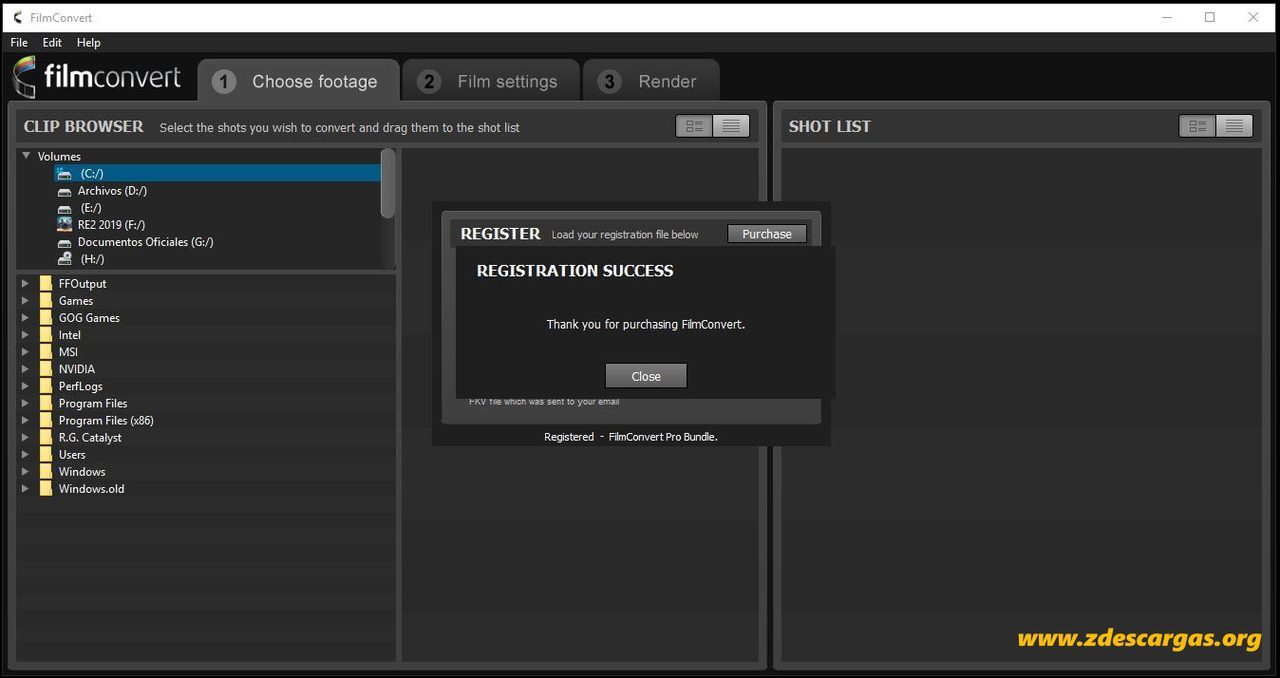Expand the Windows.old folder arrow
This screenshot has height=678, width=1280.
[25, 488]
